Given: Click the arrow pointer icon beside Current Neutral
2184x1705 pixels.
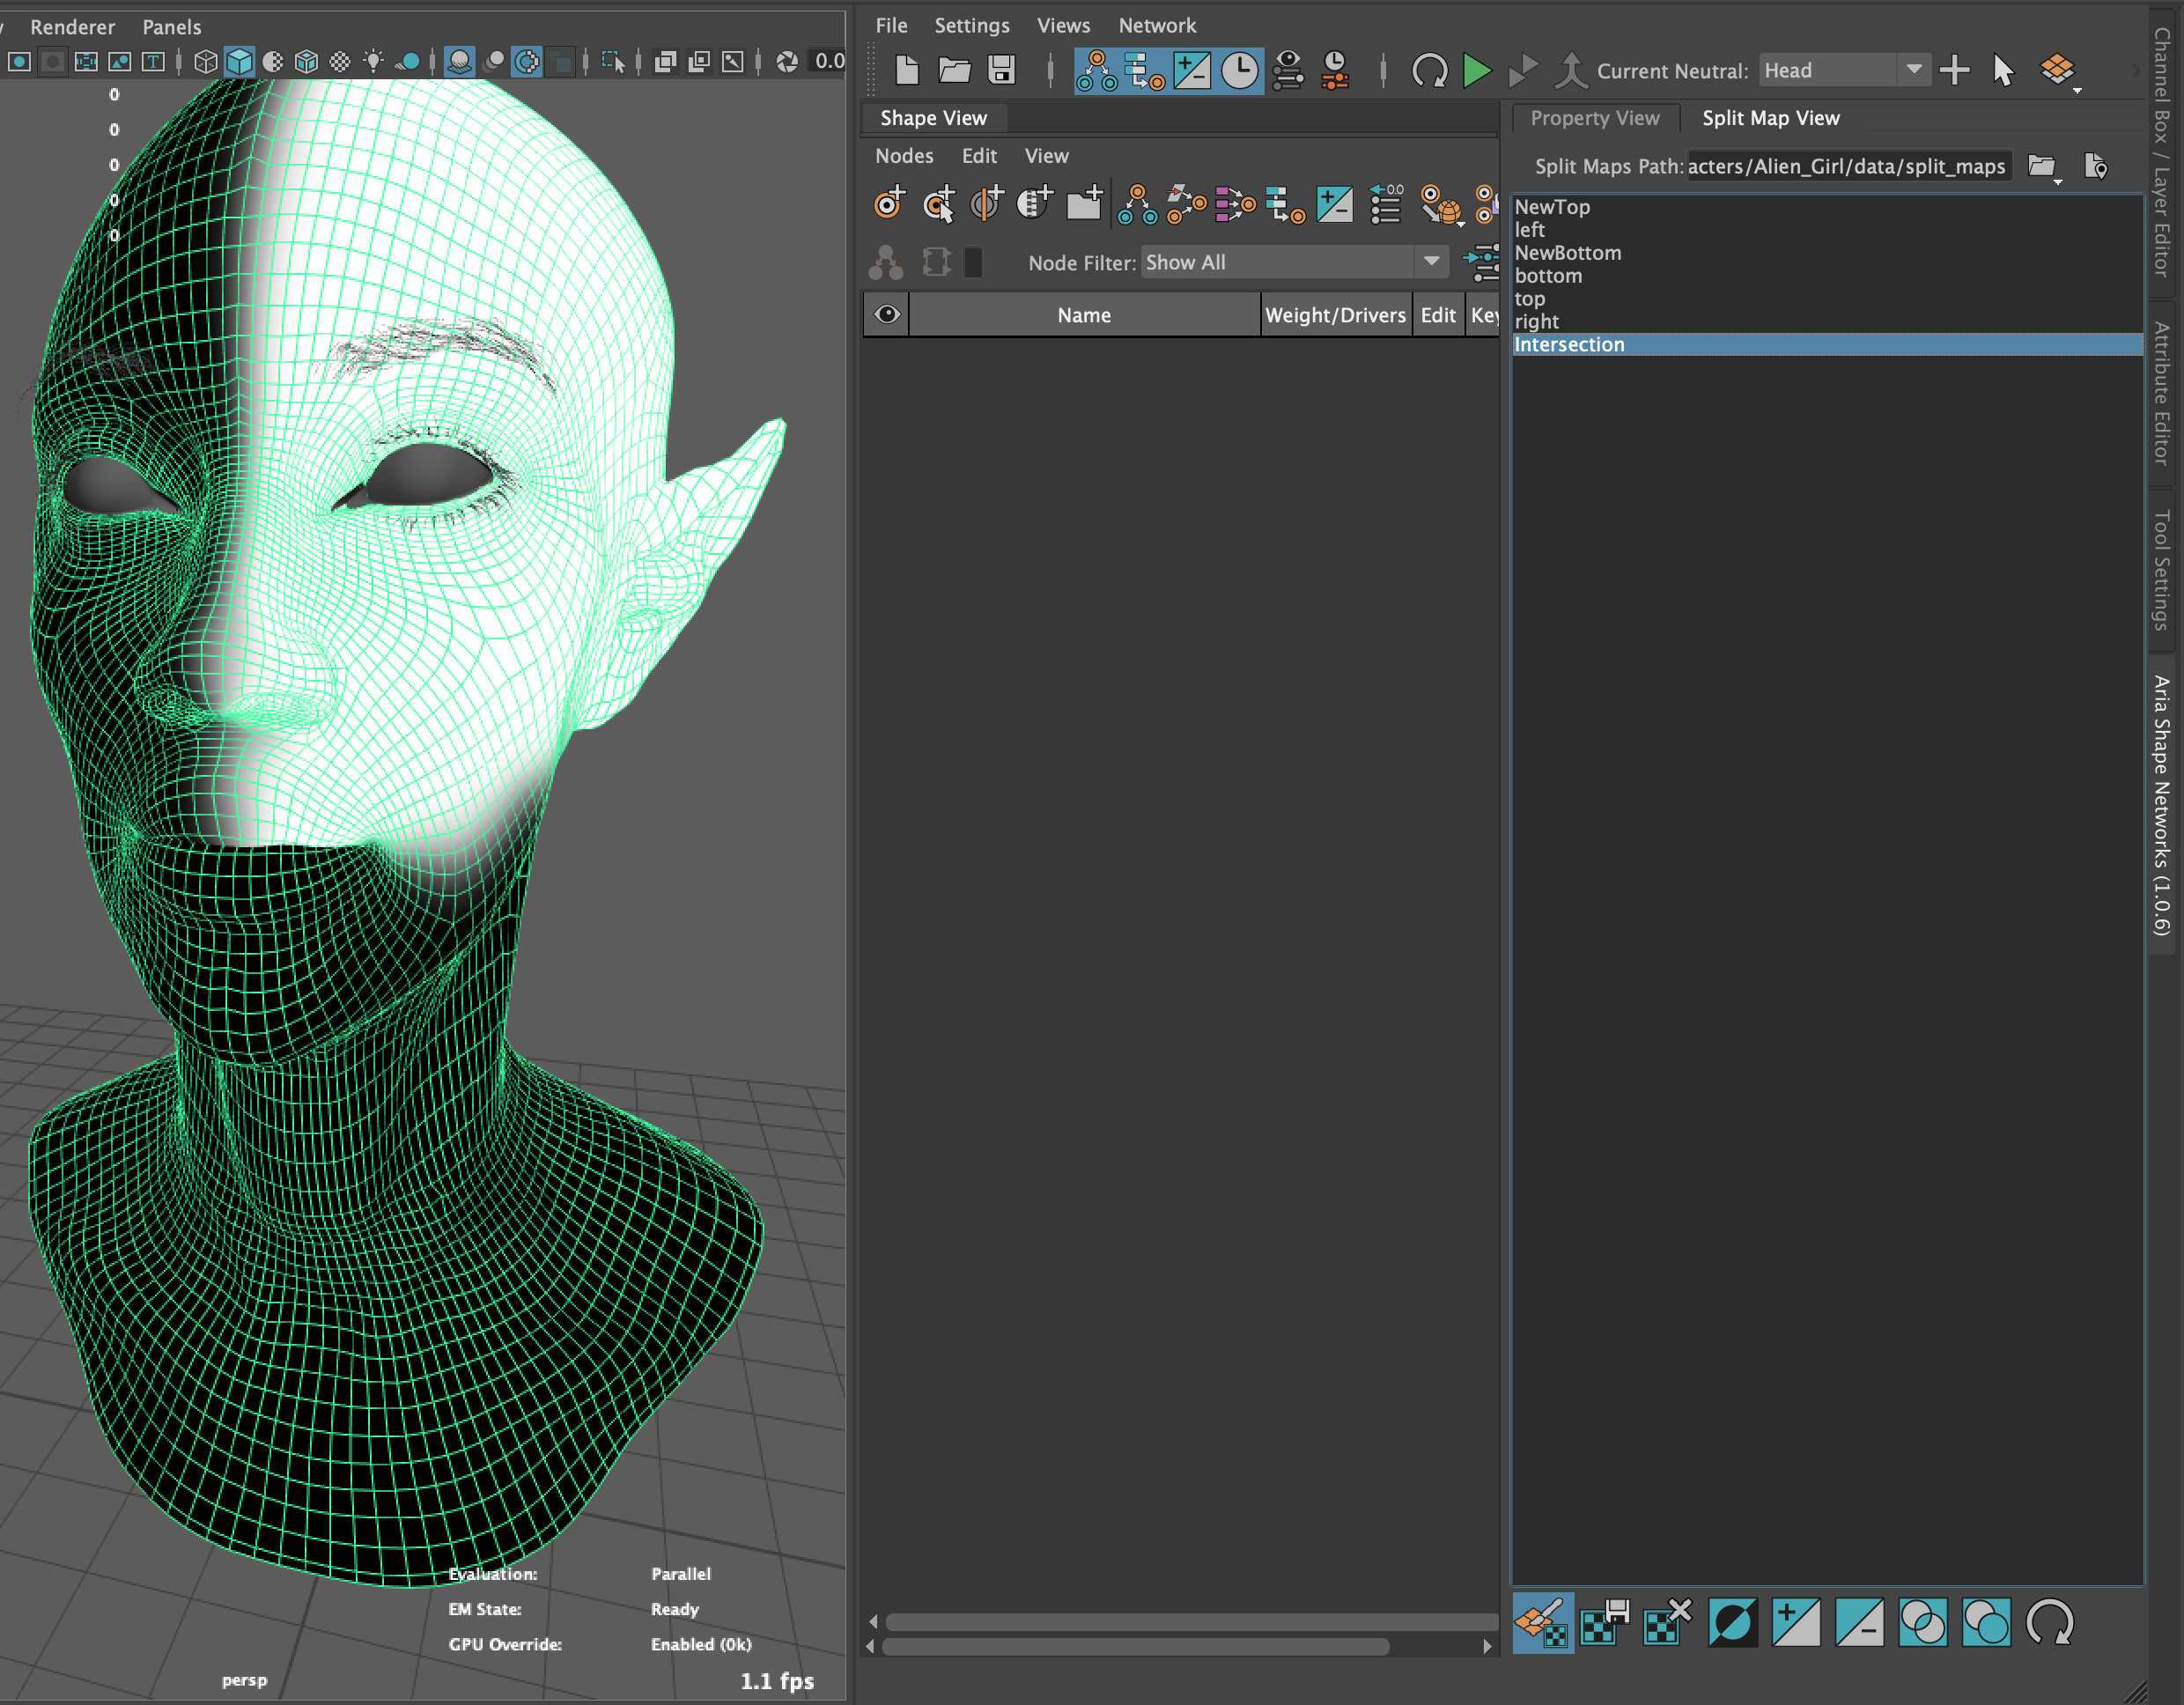Looking at the screenshot, I should point(2003,70).
